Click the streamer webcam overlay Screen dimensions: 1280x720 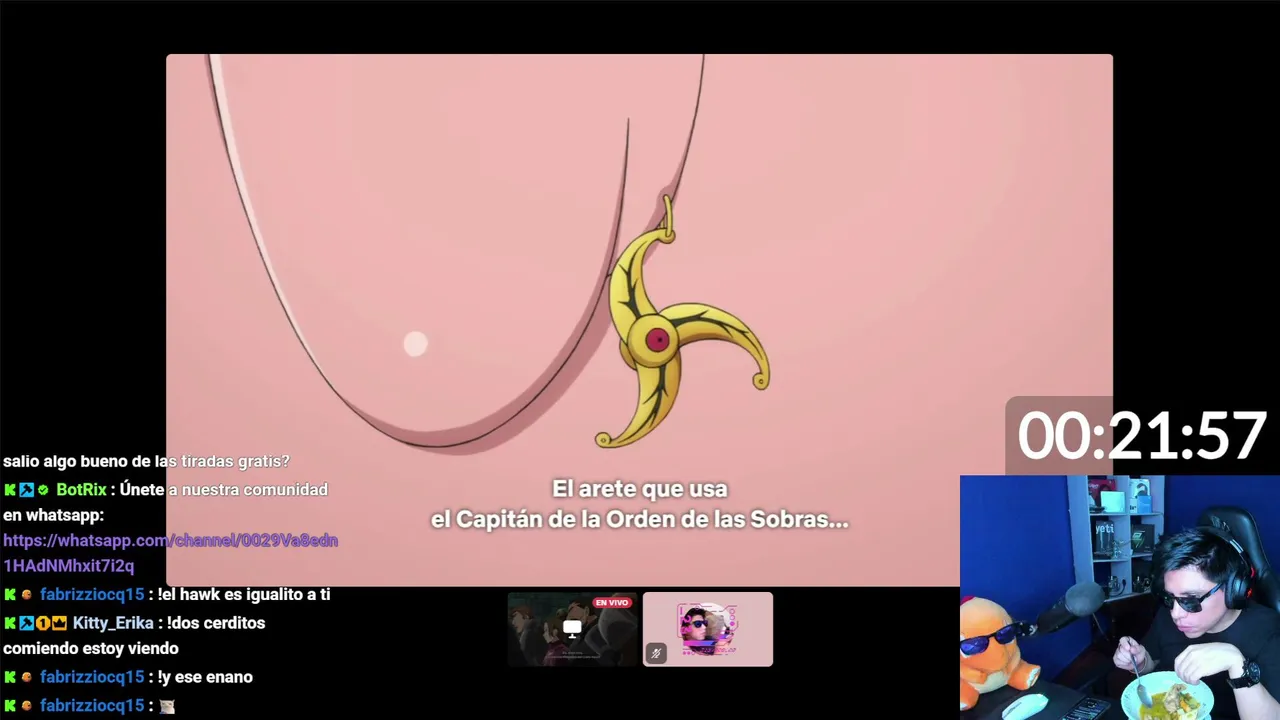1120,597
